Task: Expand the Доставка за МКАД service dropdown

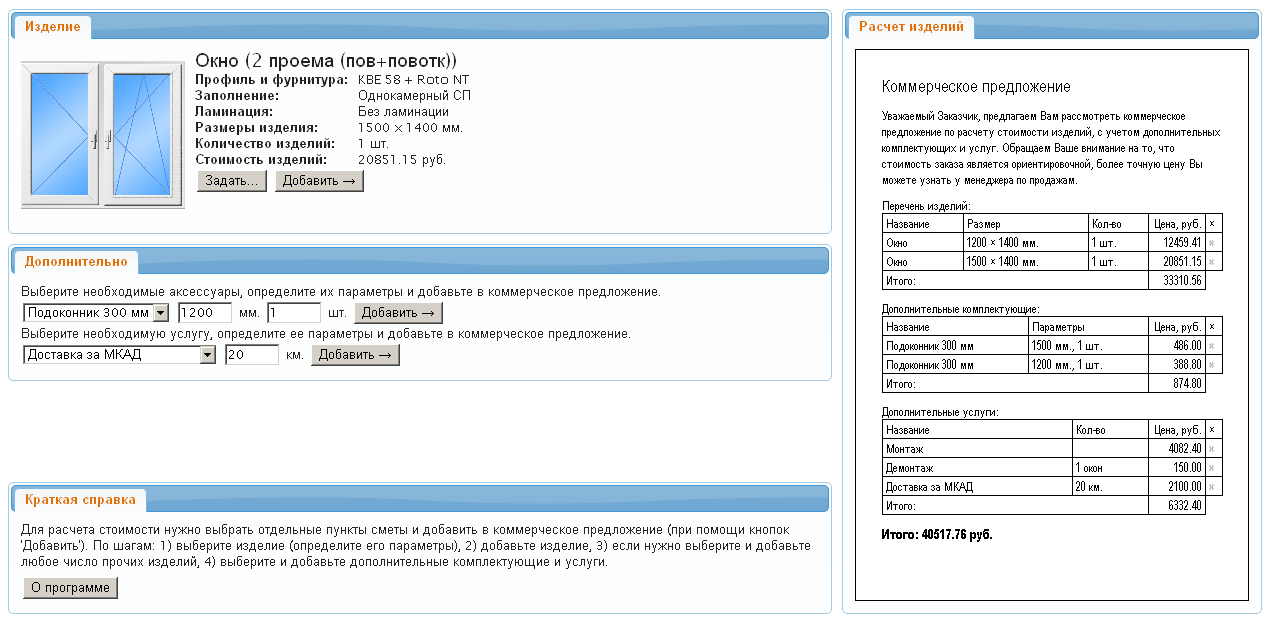Action: [207, 355]
